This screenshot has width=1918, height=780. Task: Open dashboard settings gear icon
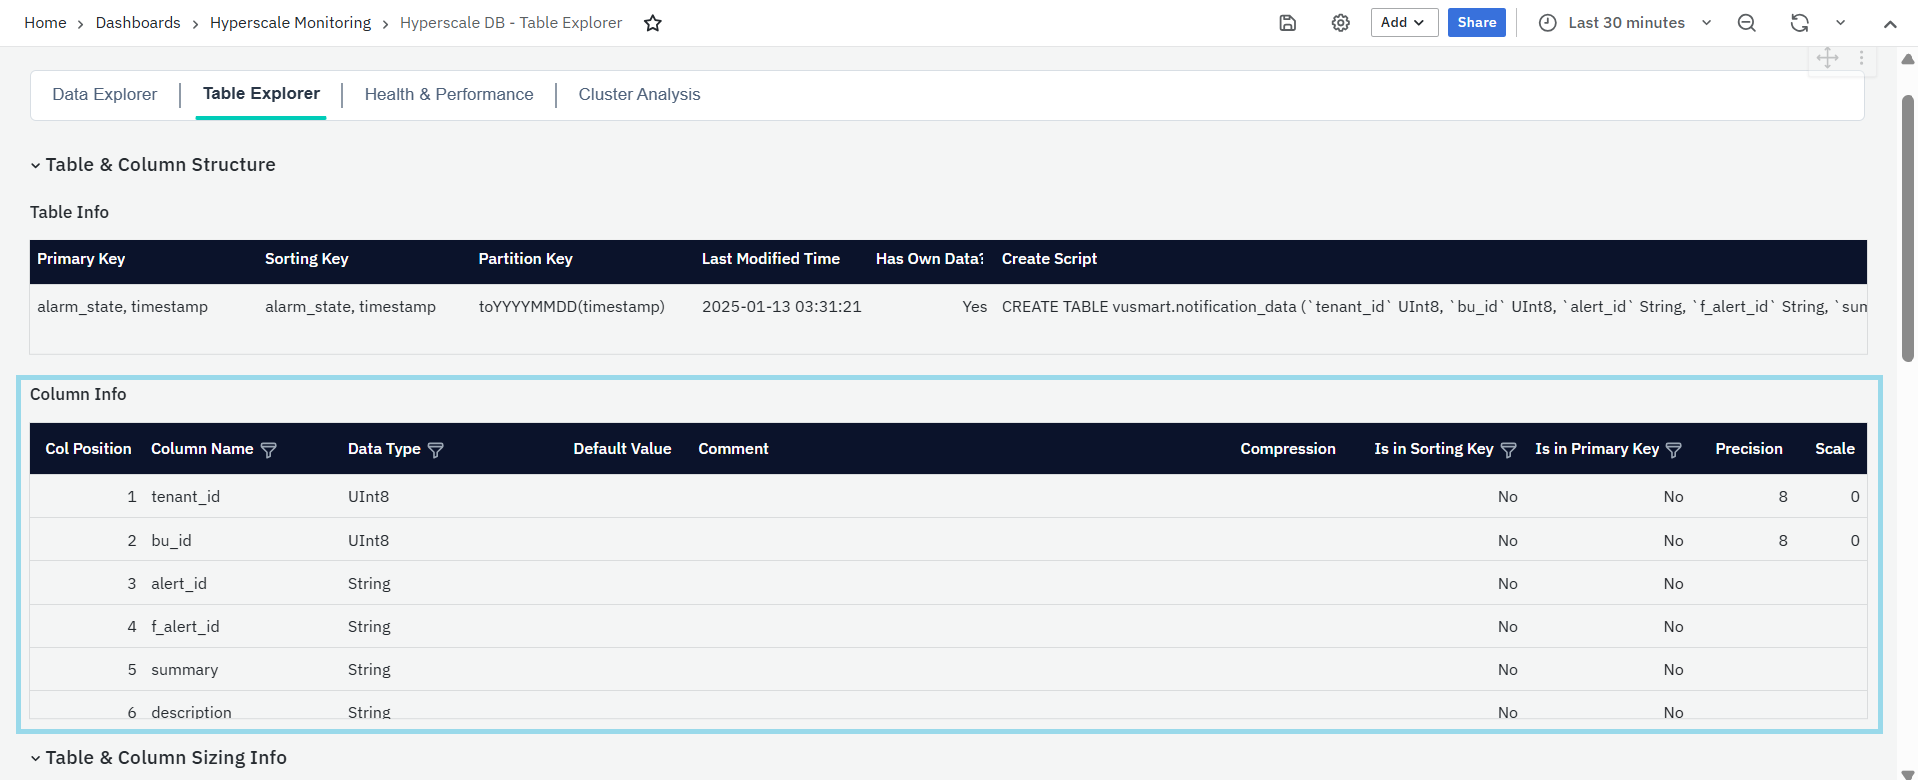click(x=1340, y=23)
